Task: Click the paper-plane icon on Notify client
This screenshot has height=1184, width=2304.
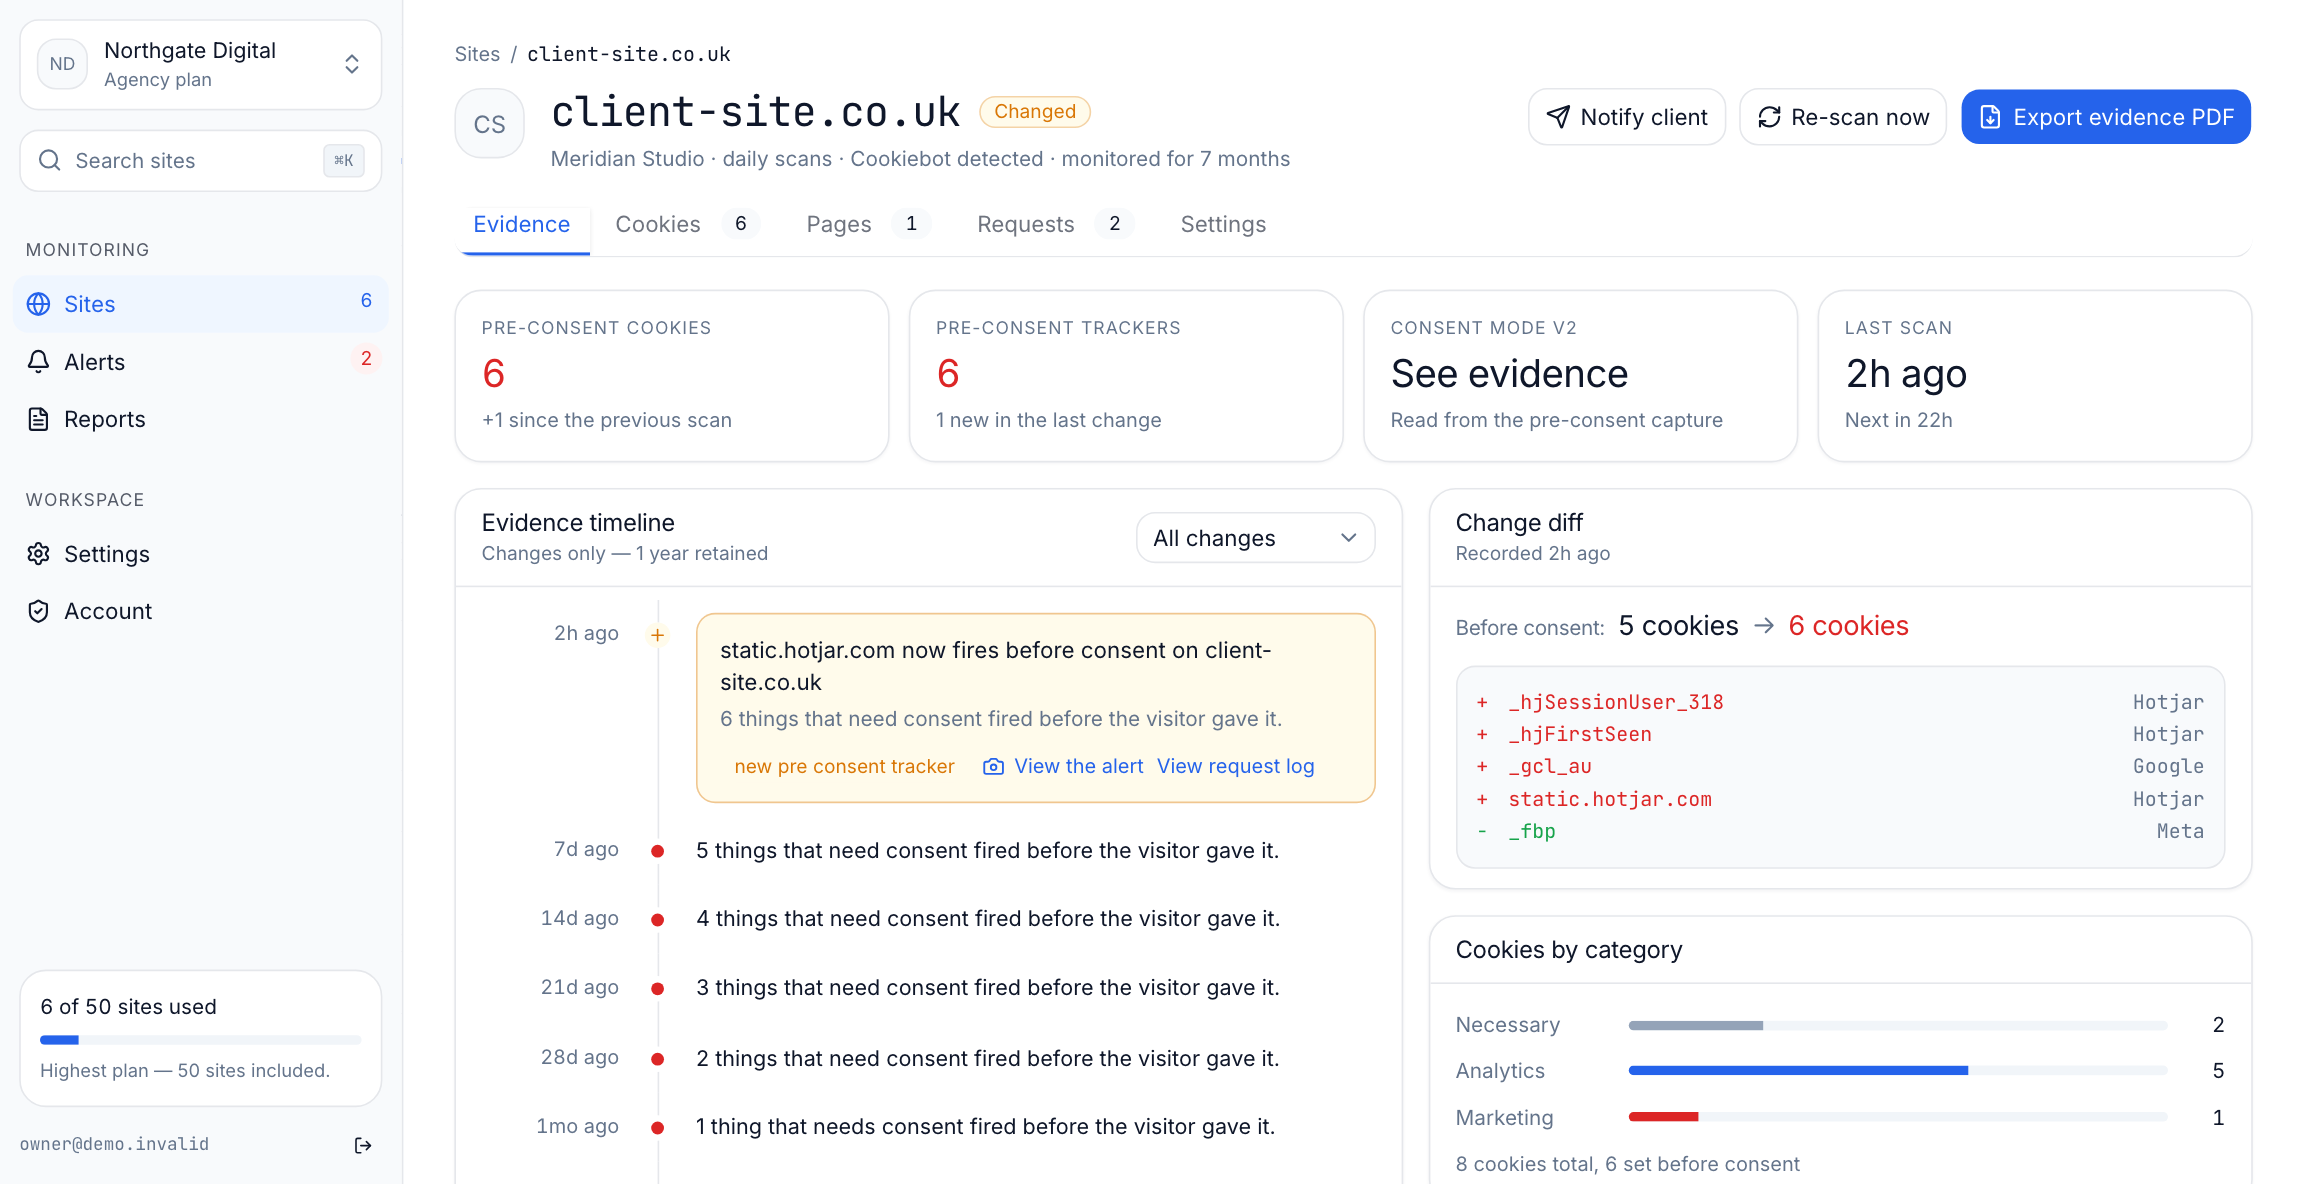Action: coord(1558,117)
